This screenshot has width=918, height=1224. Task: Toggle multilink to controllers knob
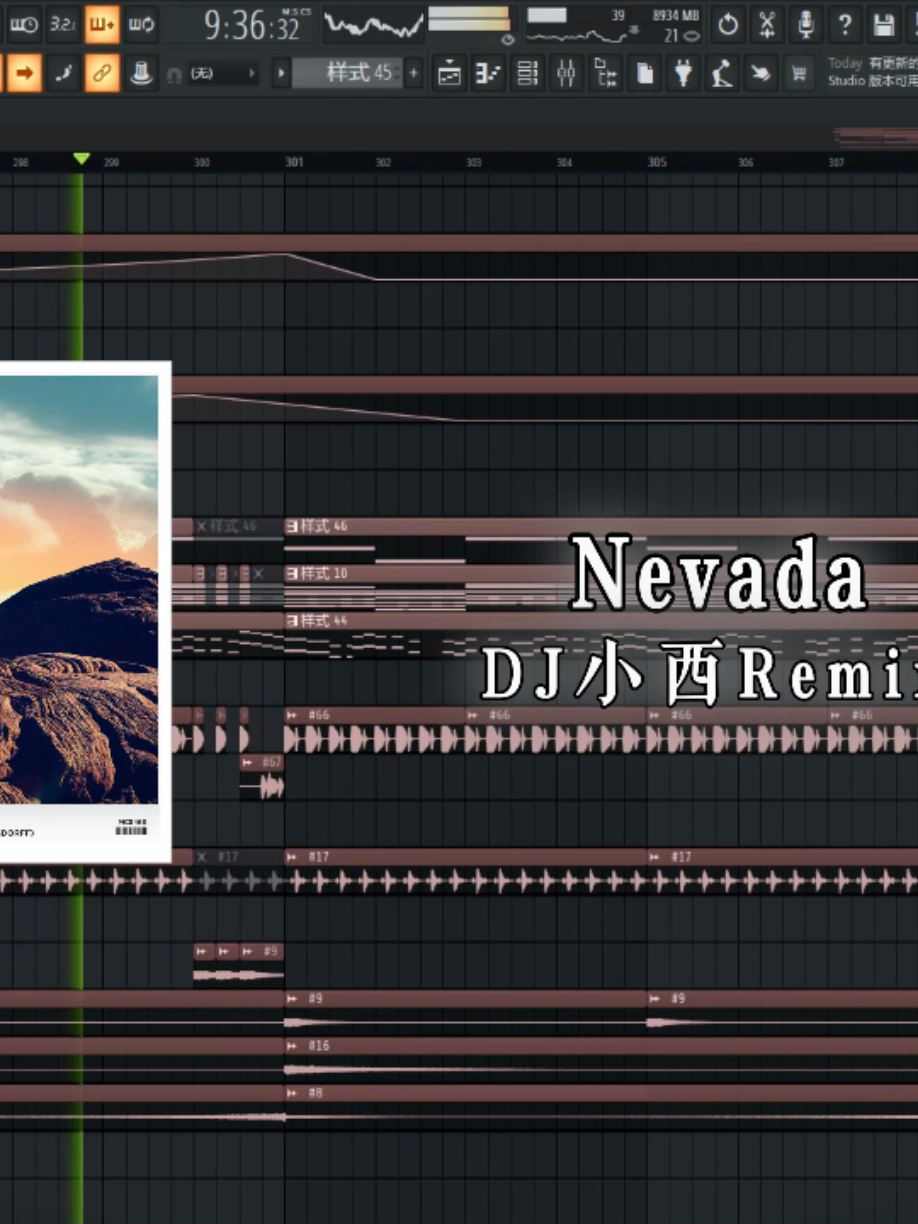[x=142, y=73]
